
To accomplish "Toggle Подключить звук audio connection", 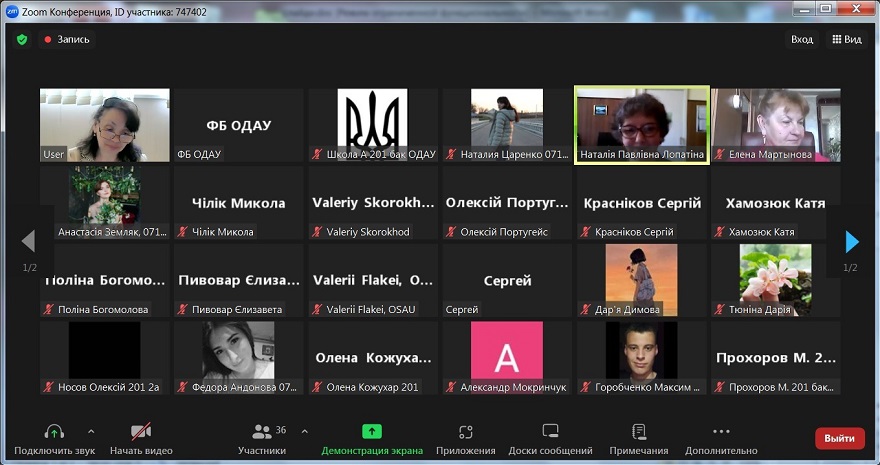I will (x=52, y=438).
